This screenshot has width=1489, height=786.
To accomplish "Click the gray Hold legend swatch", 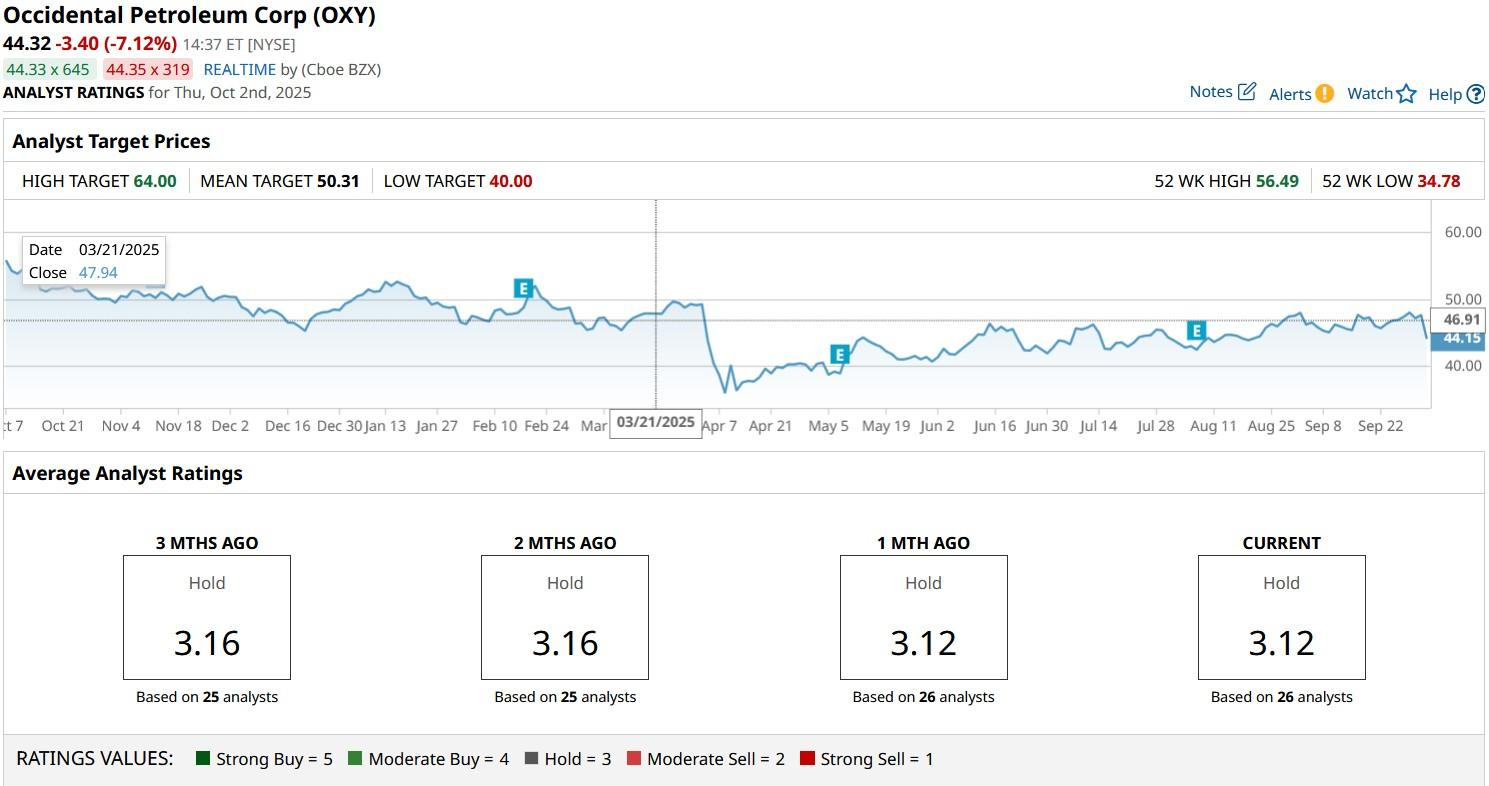I will pyautogui.click(x=531, y=759).
